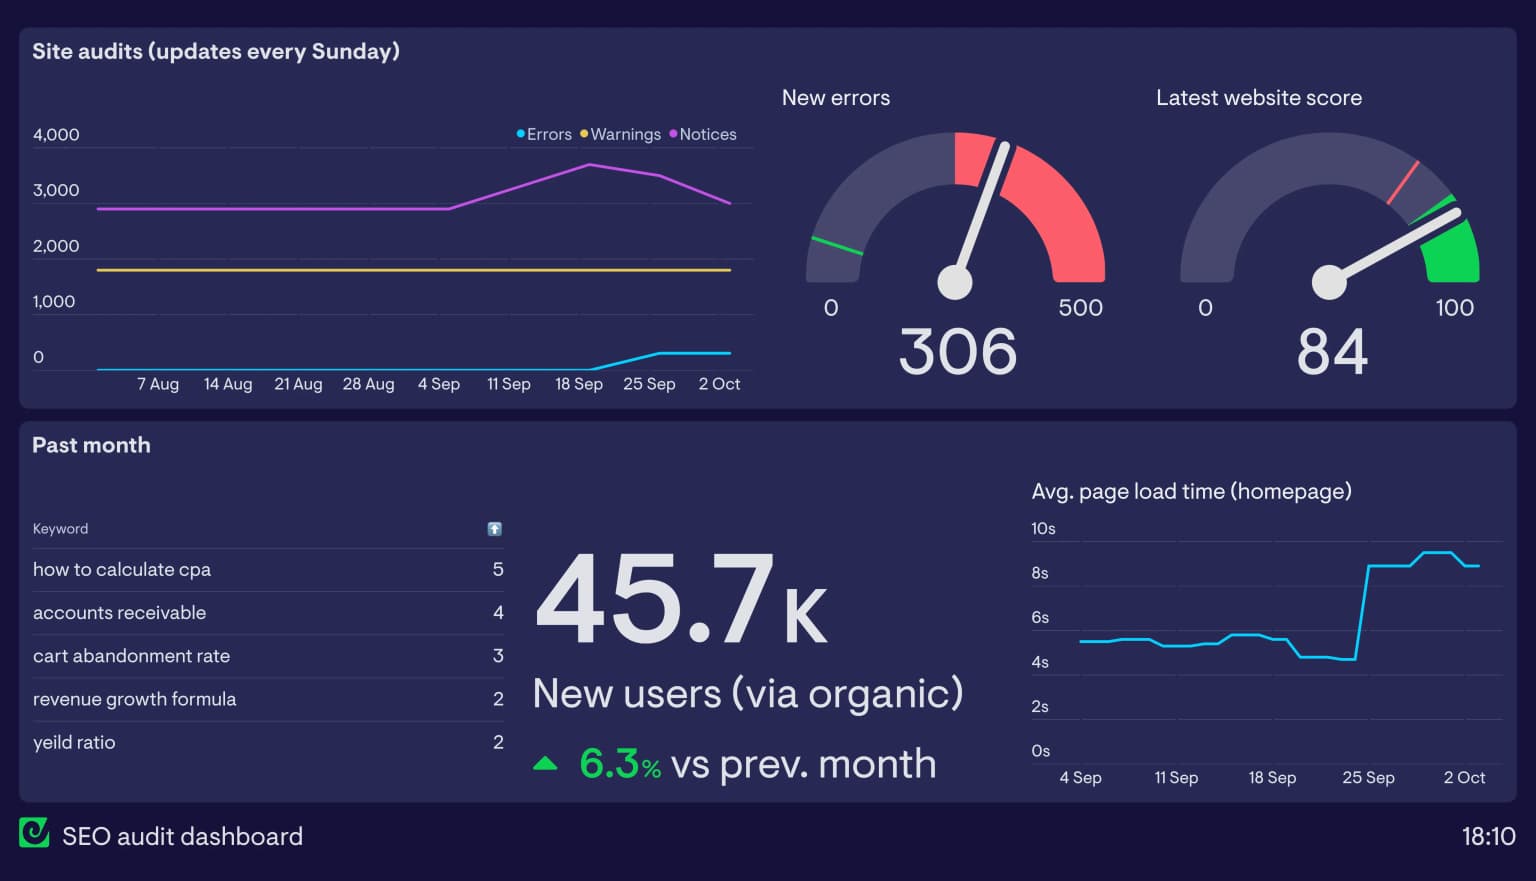Click the 84 website score reading
This screenshot has width=1536, height=881.
1331,351
